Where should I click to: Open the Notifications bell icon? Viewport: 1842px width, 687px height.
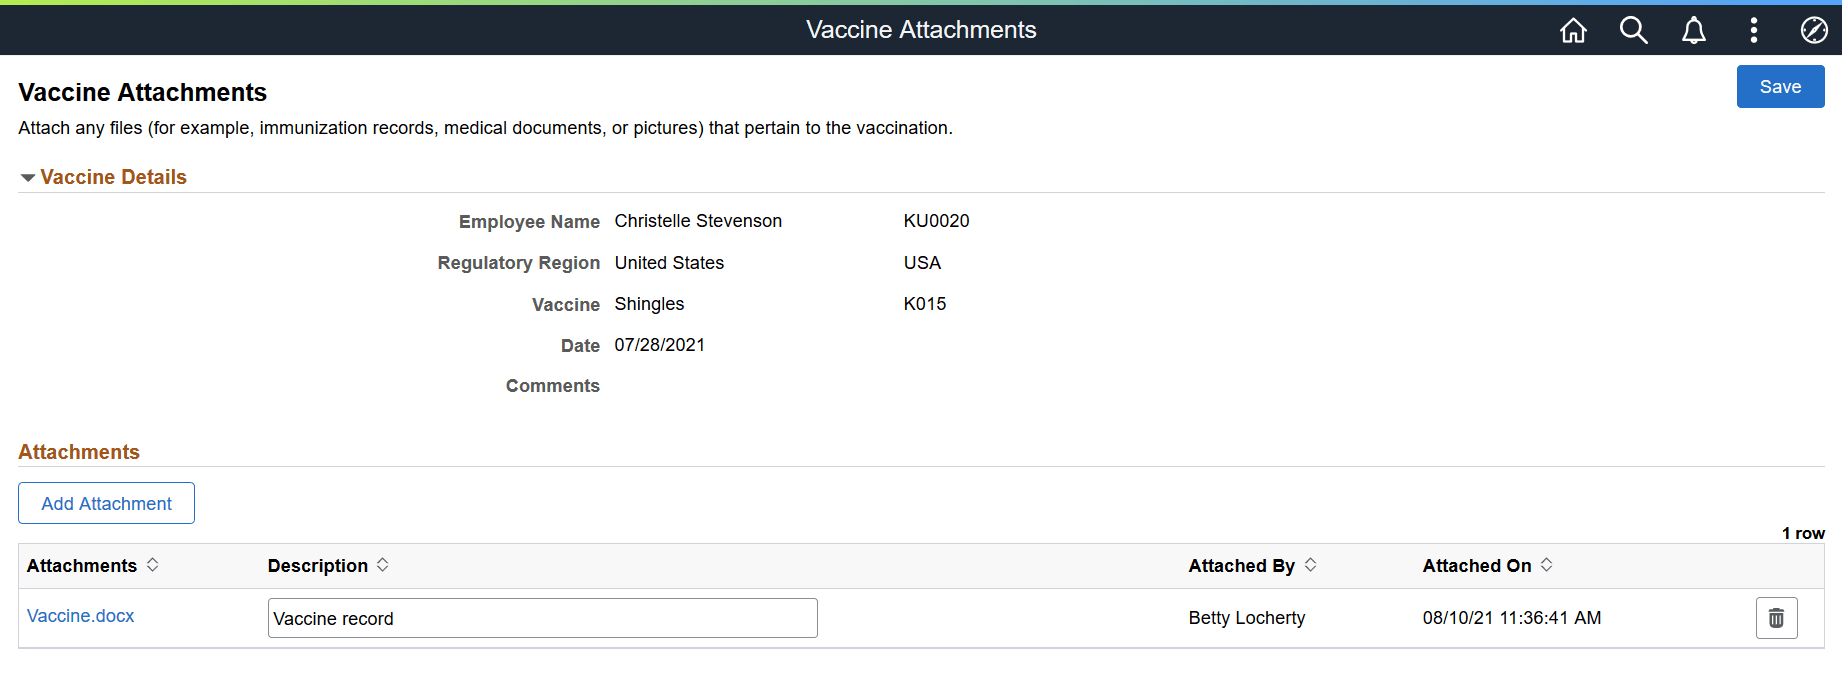pyautogui.click(x=1693, y=30)
